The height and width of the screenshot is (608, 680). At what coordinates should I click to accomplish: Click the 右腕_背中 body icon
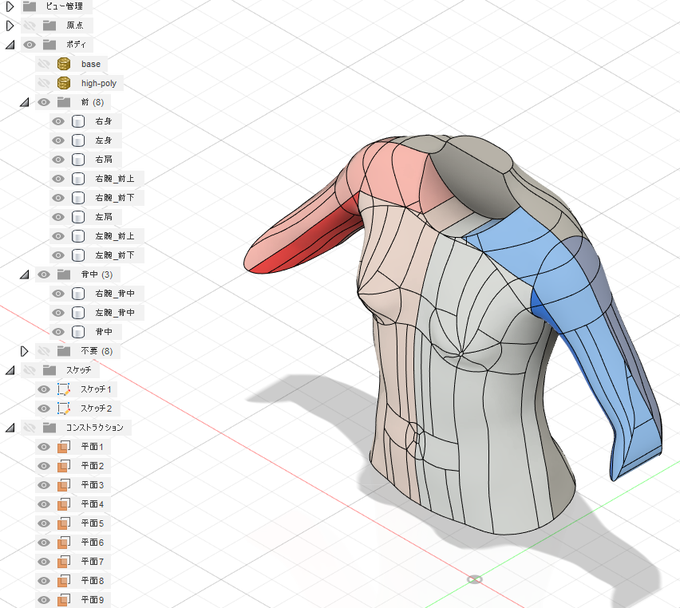pyautogui.click(x=78, y=294)
